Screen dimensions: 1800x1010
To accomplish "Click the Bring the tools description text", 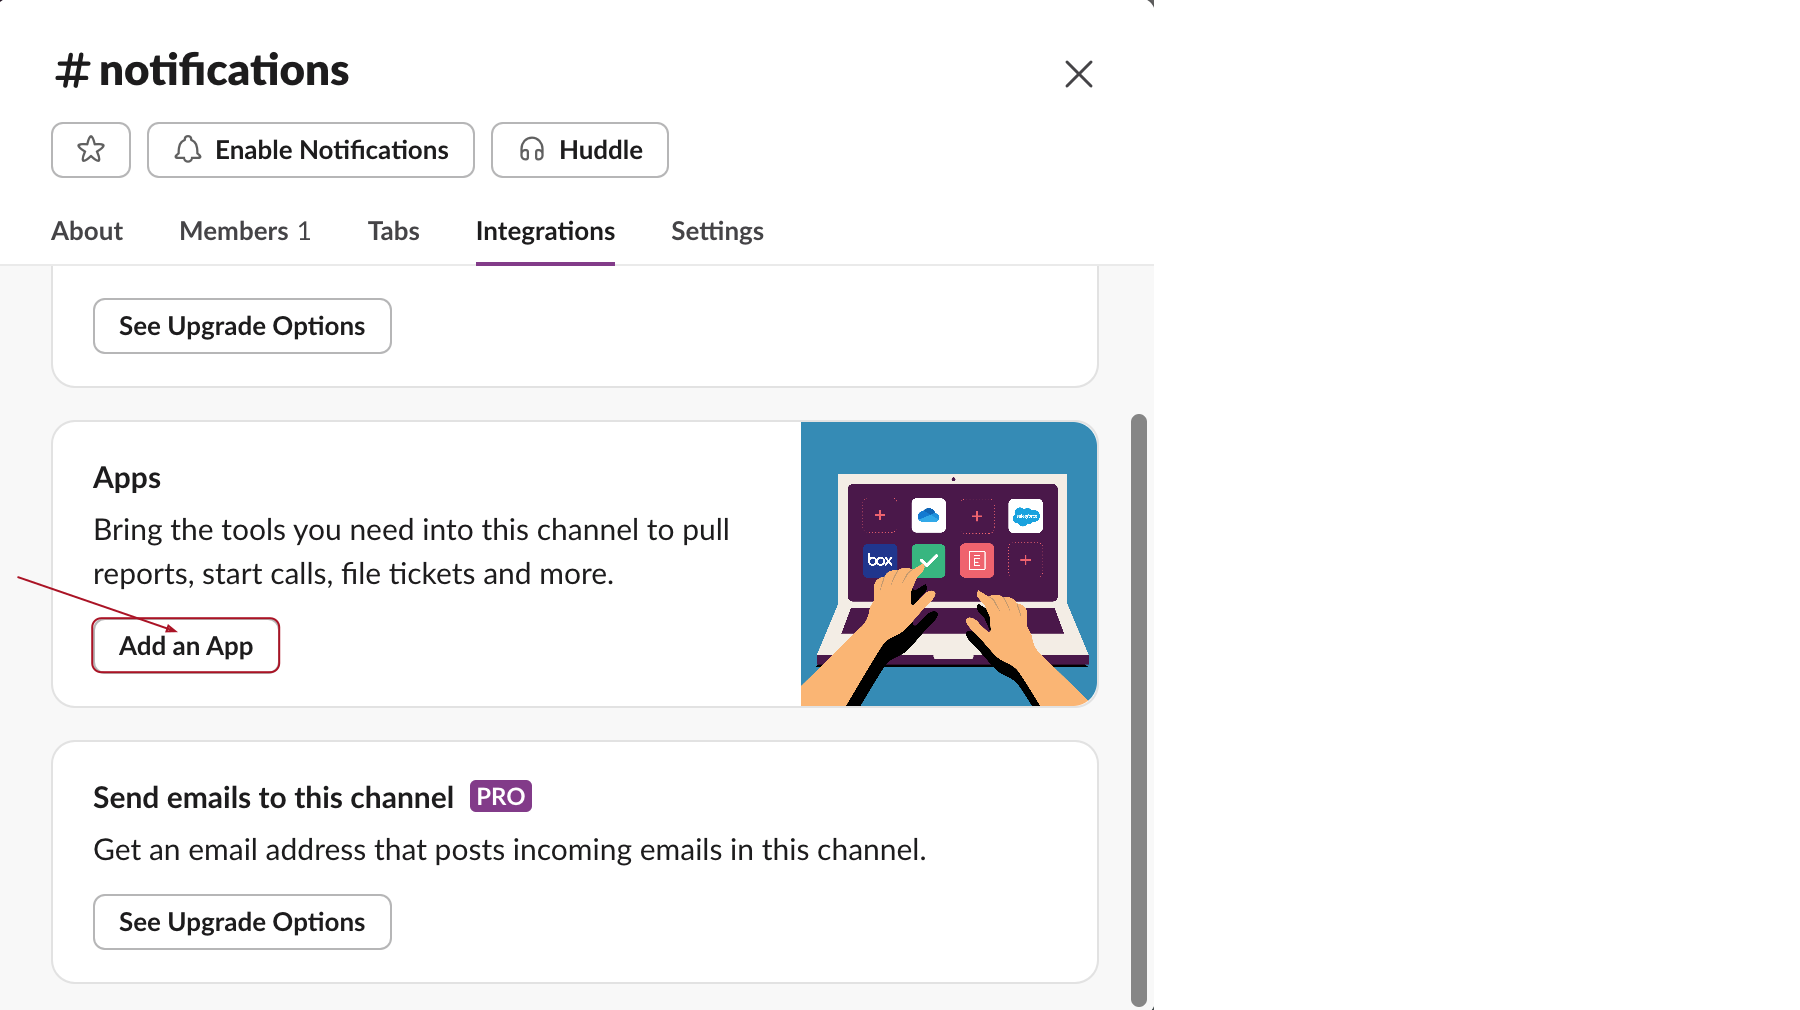I will pyautogui.click(x=411, y=552).
